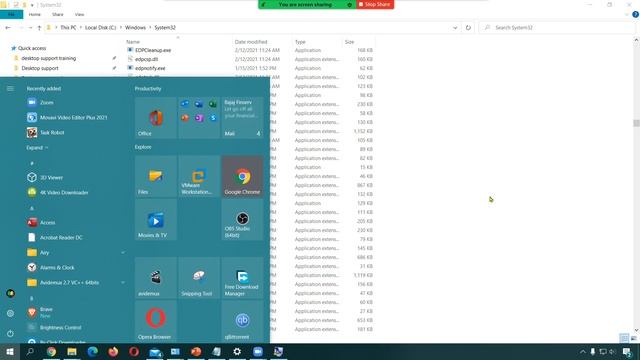
Task: Sort by Date modified column header
Action: point(251,42)
